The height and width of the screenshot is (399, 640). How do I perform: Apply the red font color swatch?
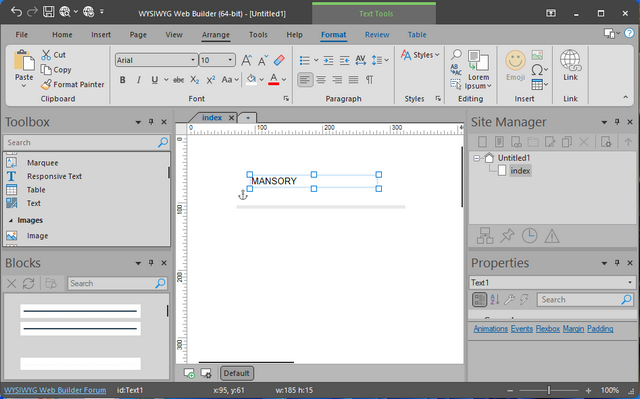coord(273,80)
